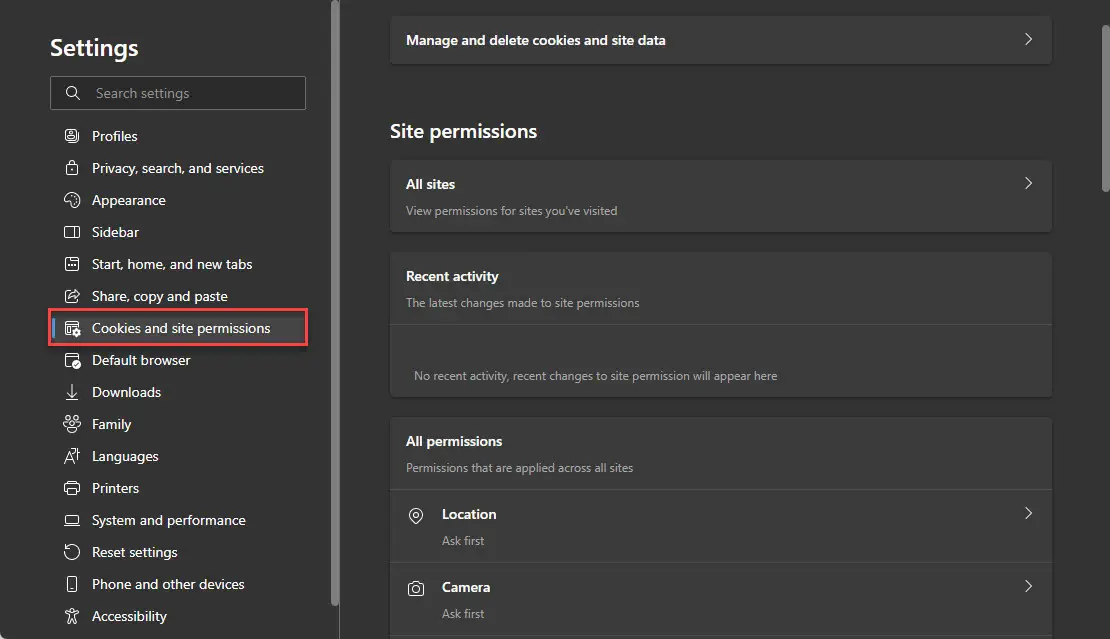Open Start, home, and new tabs
This screenshot has height=639, width=1110.
click(178, 264)
